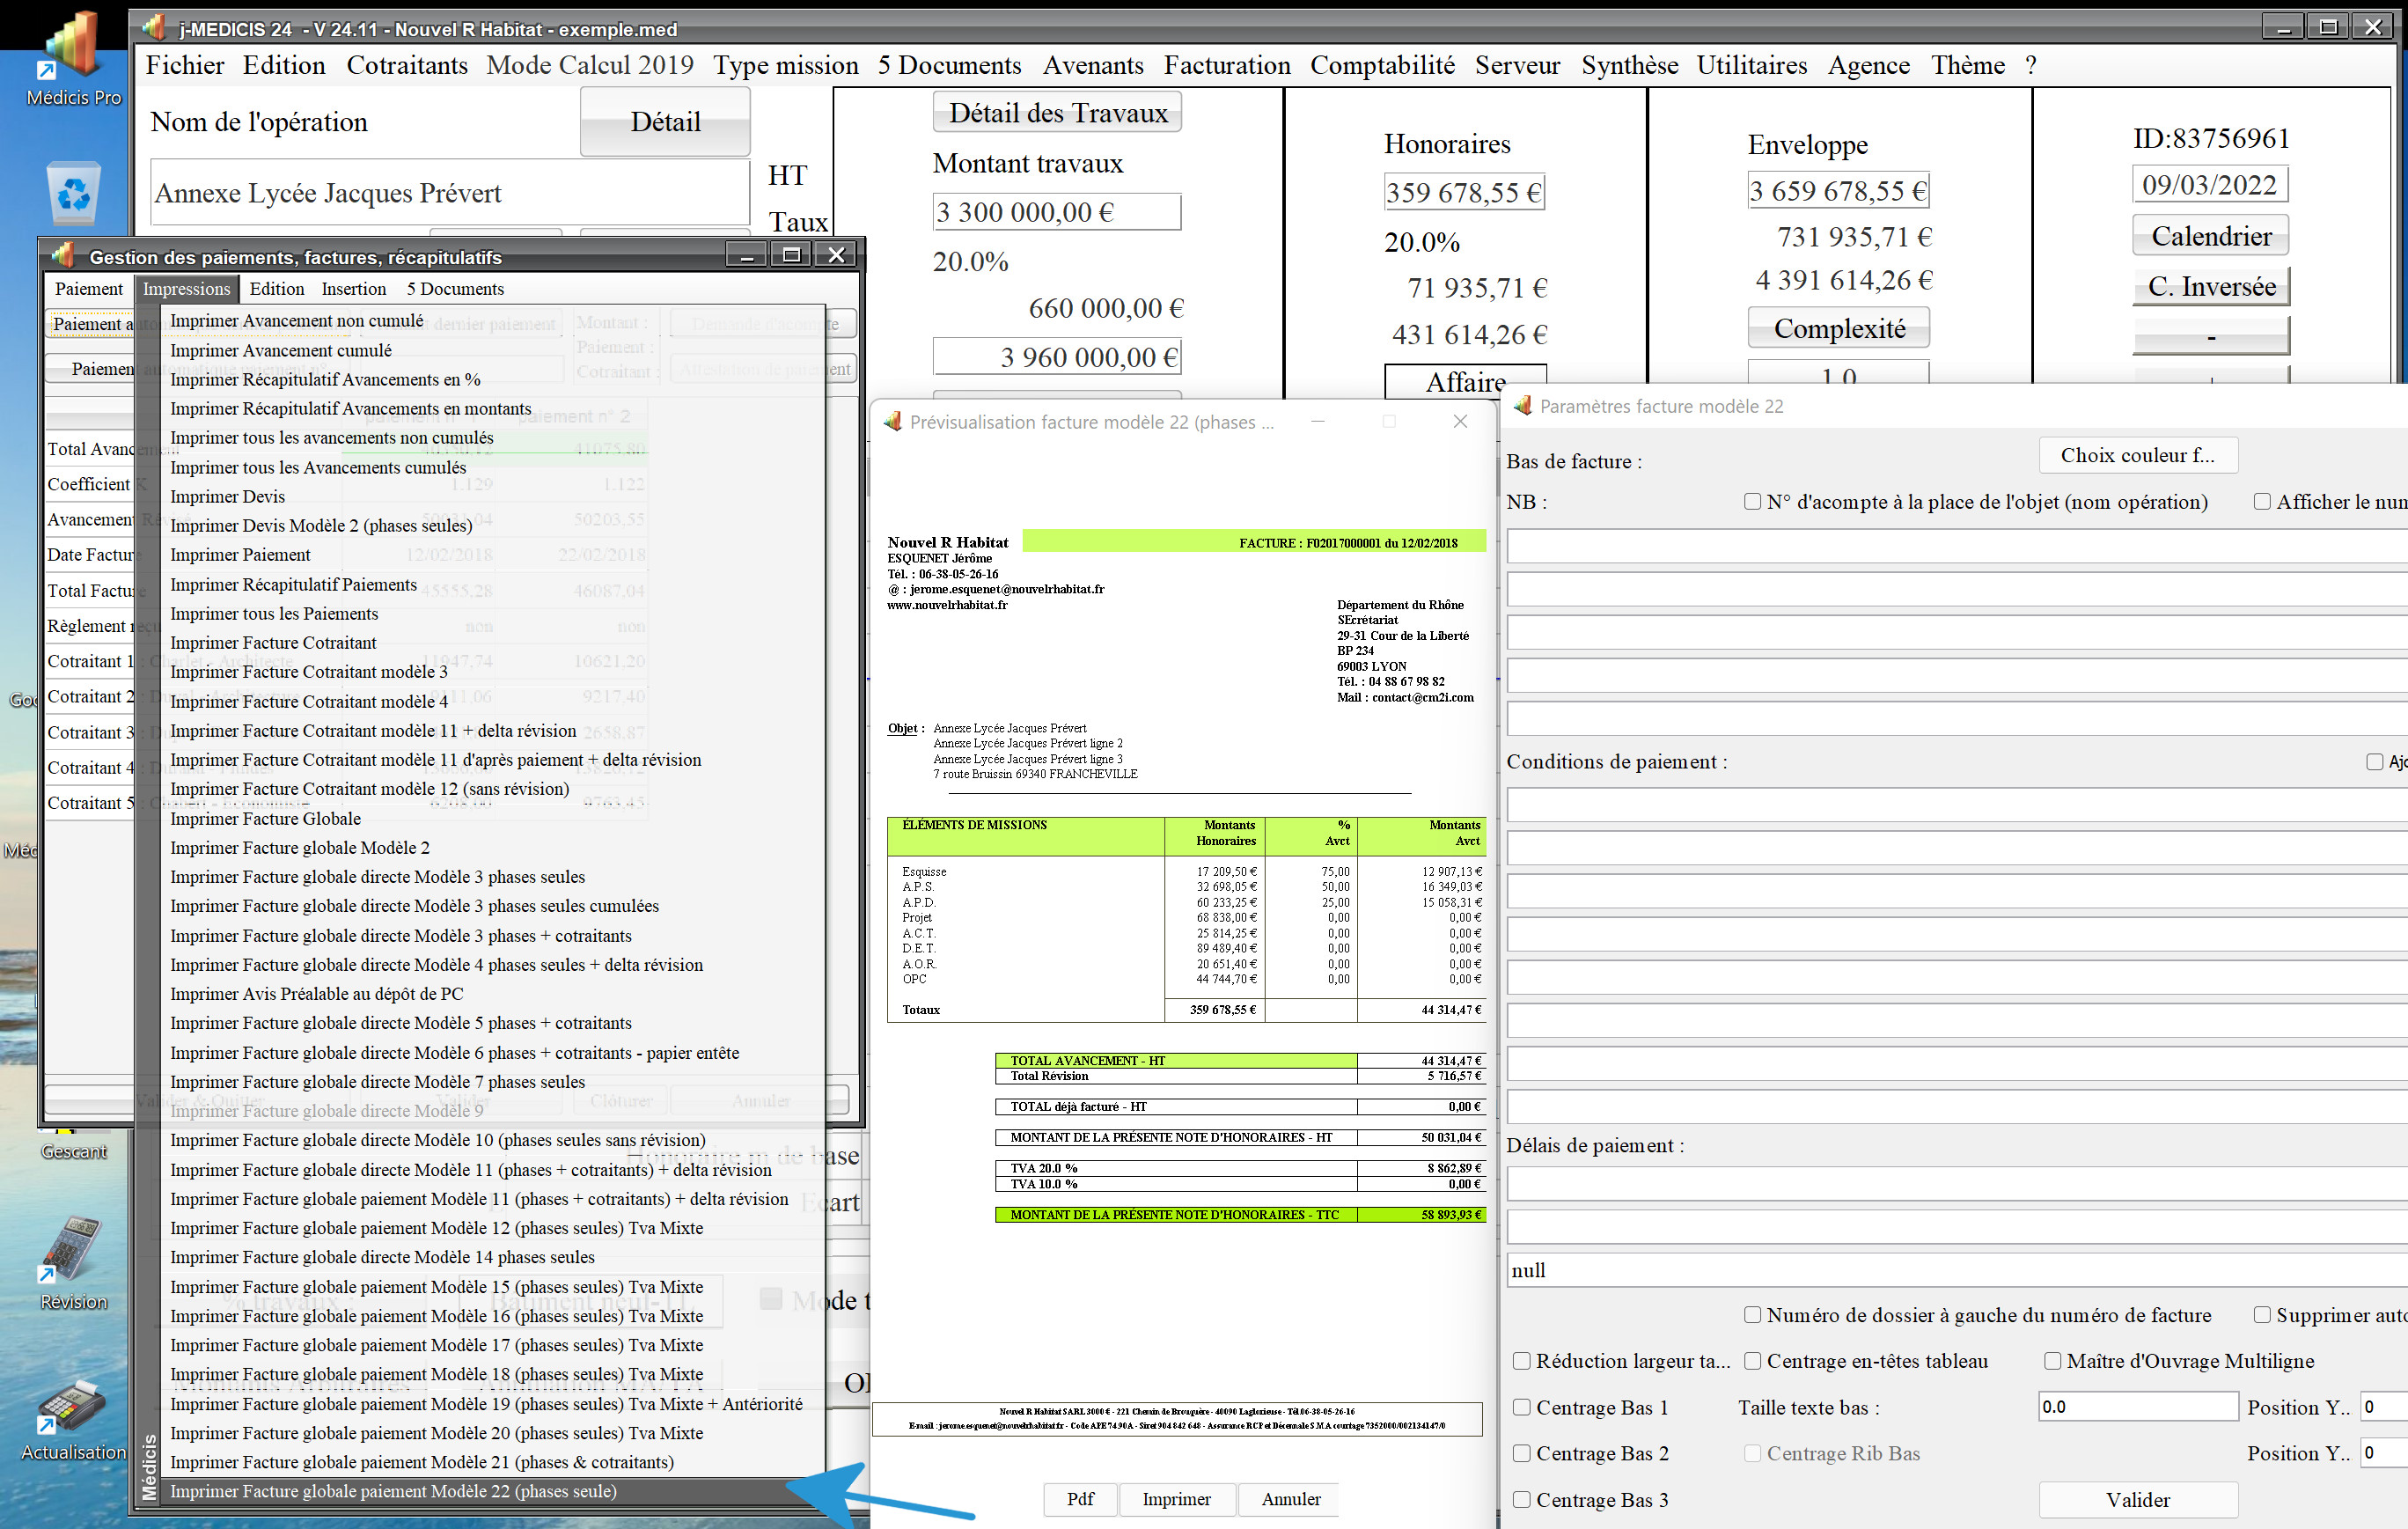
Task: Open the Facturation menu
Action: [x=1227, y=65]
